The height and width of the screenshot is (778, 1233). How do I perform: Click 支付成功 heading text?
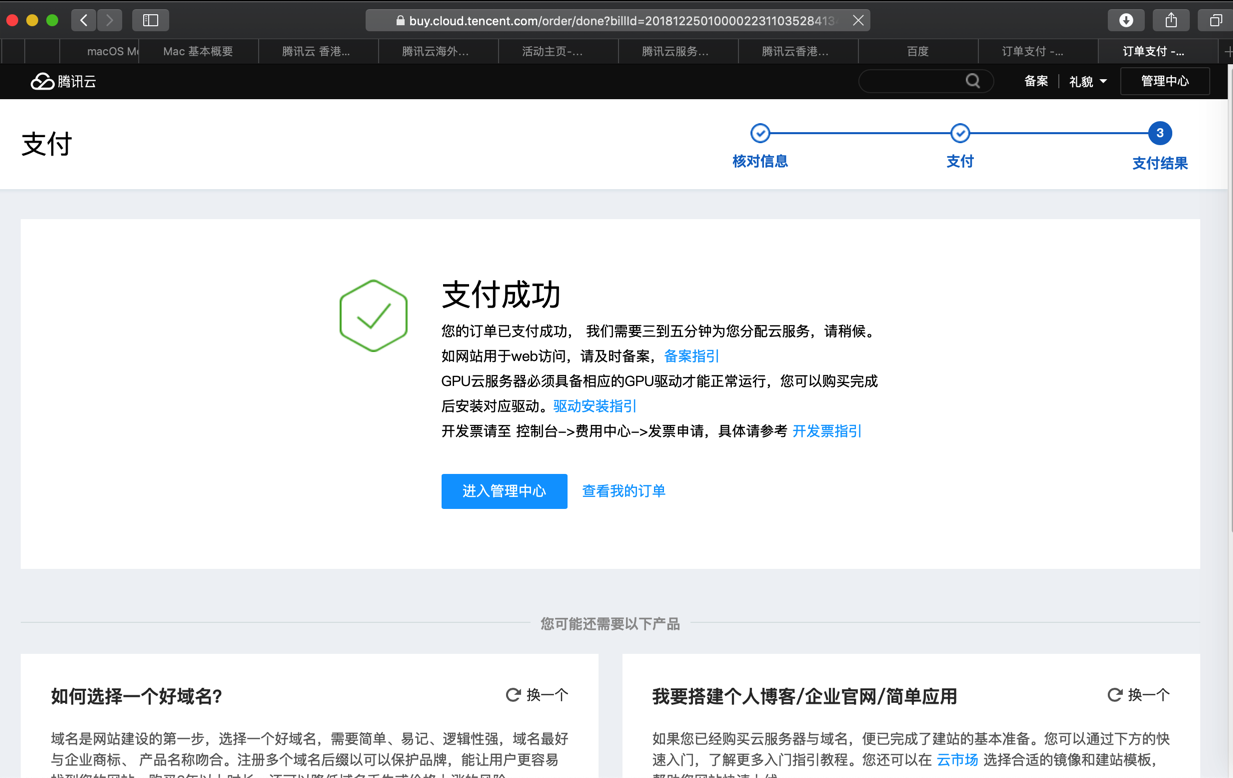[x=501, y=295]
